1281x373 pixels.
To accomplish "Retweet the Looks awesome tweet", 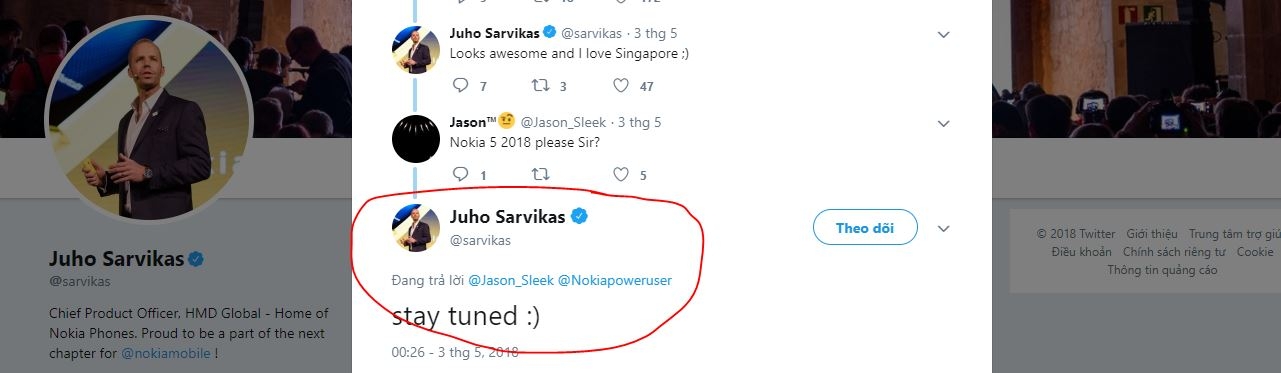I will [x=541, y=86].
